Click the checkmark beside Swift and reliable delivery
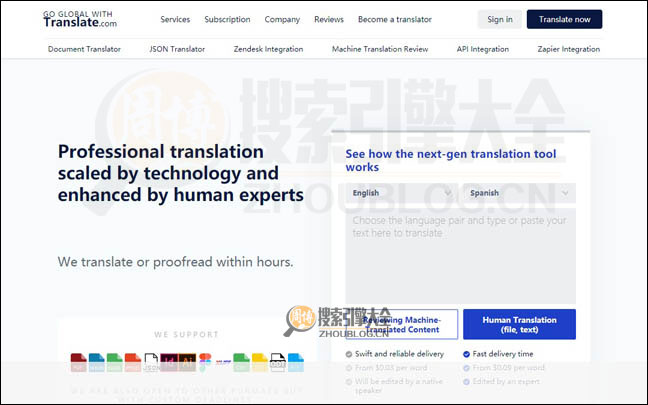Viewport: 648px width, 405px height. 349,354
